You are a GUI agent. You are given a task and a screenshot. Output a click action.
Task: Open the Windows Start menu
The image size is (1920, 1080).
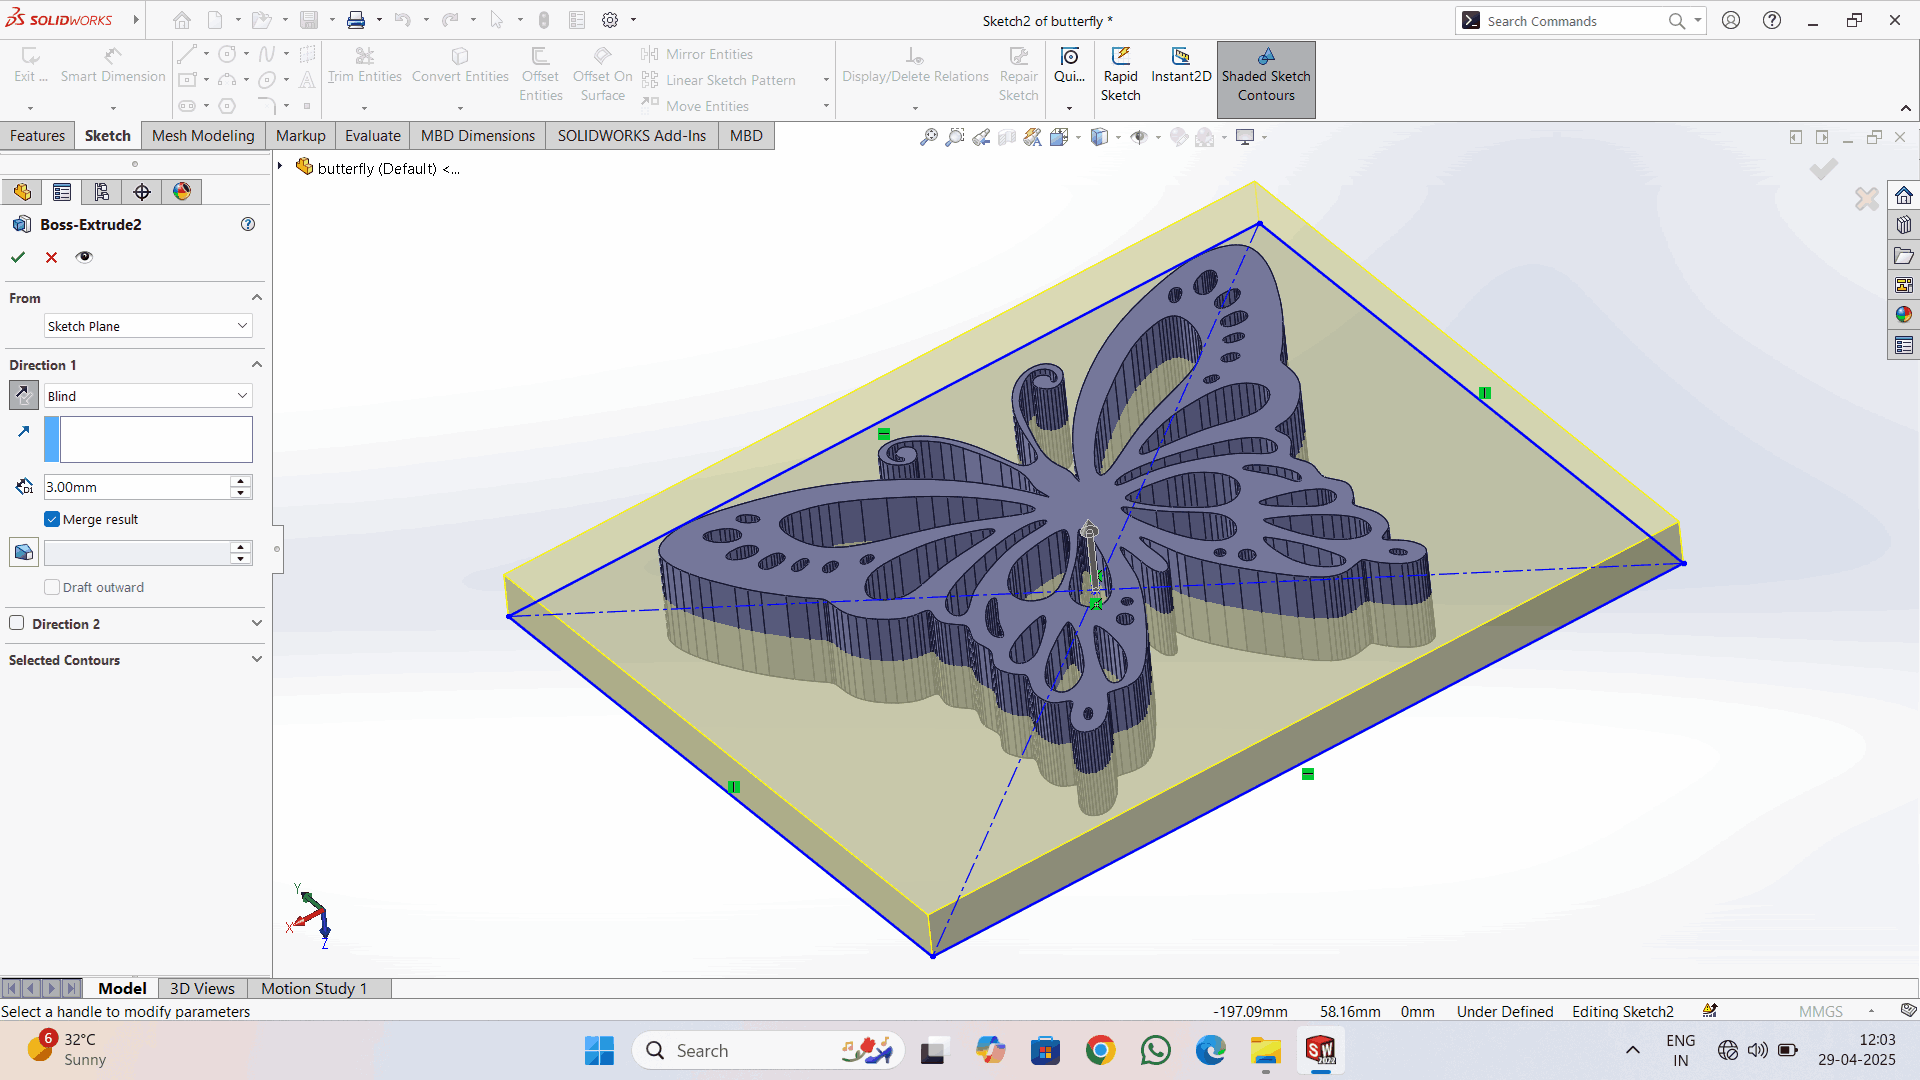599,1051
